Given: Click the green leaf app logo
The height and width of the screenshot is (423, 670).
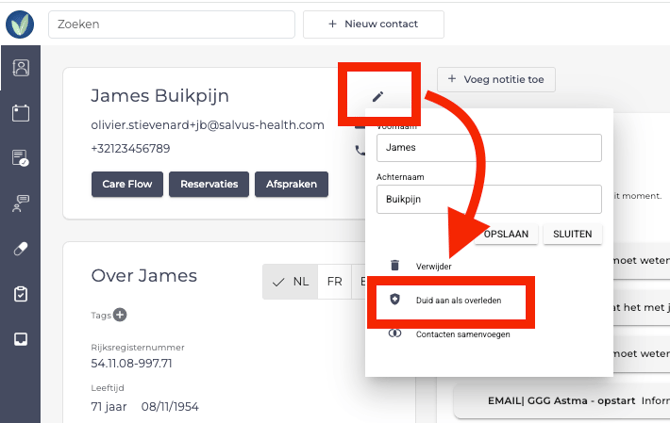Looking at the screenshot, I should (20, 24).
